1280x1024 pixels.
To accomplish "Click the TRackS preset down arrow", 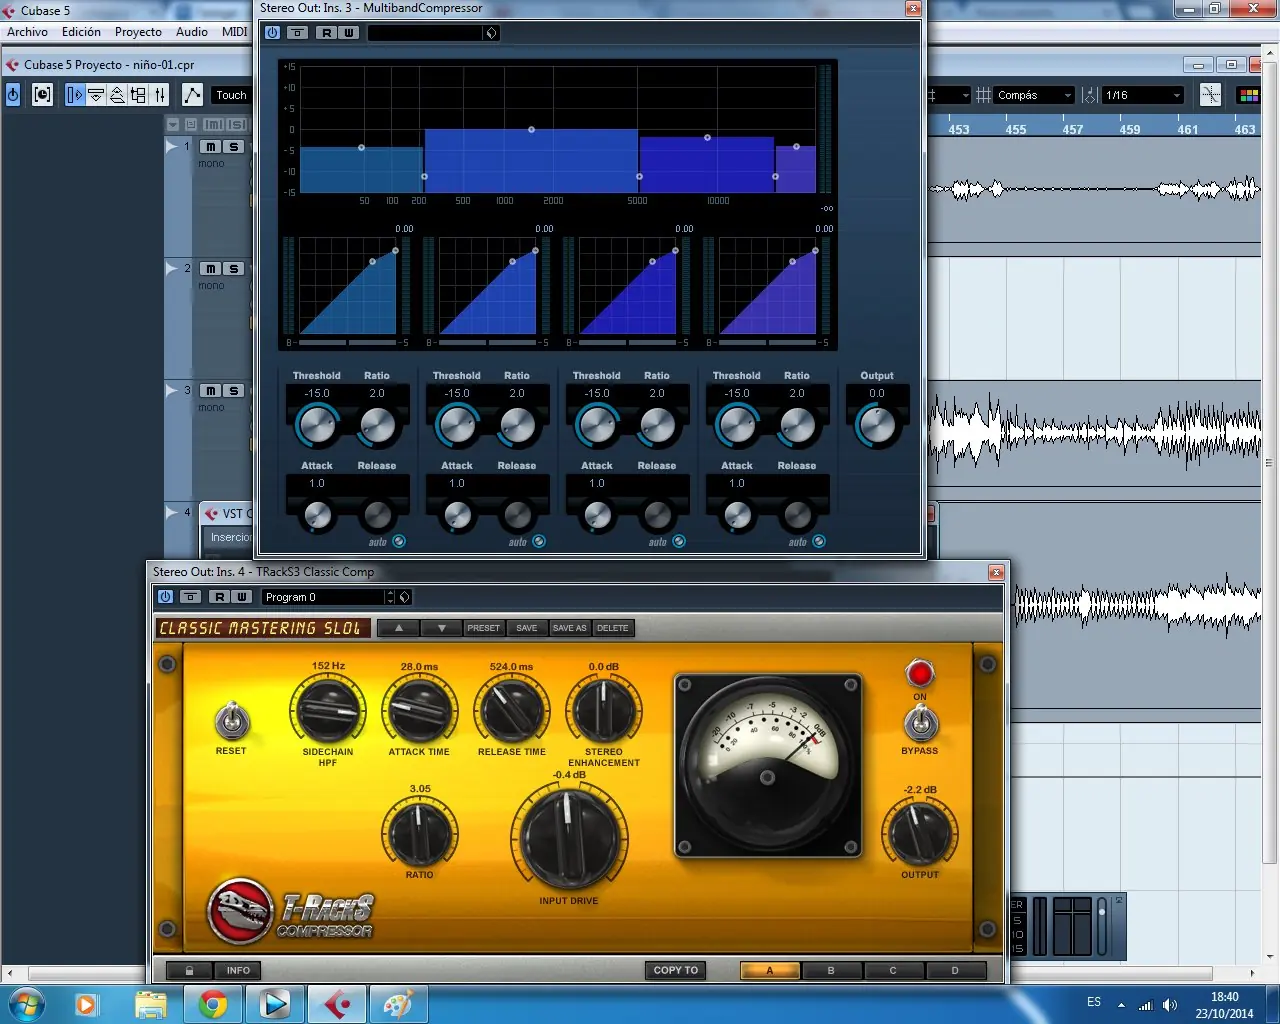I will tap(441, 628).
